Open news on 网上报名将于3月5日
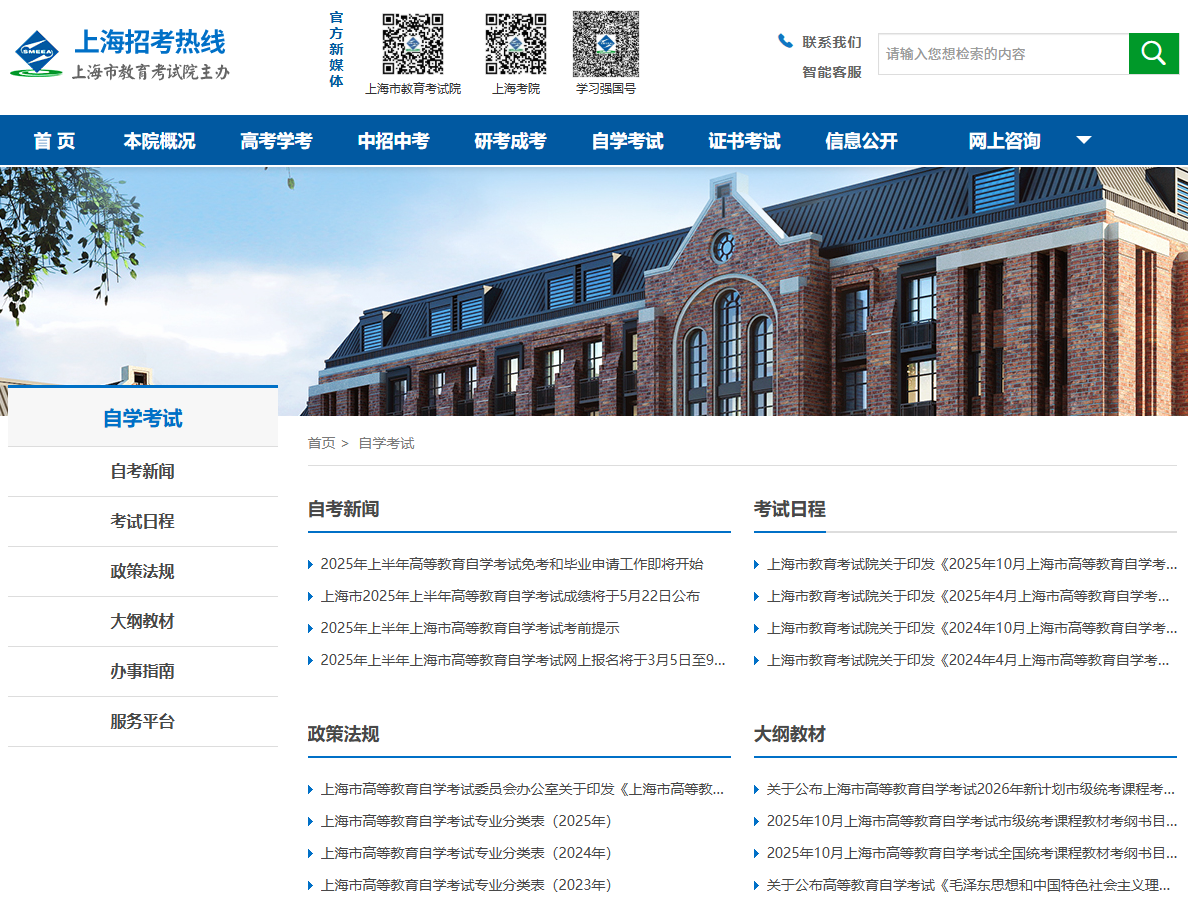Screen dimensions: 1188x903 coord(523,660)
